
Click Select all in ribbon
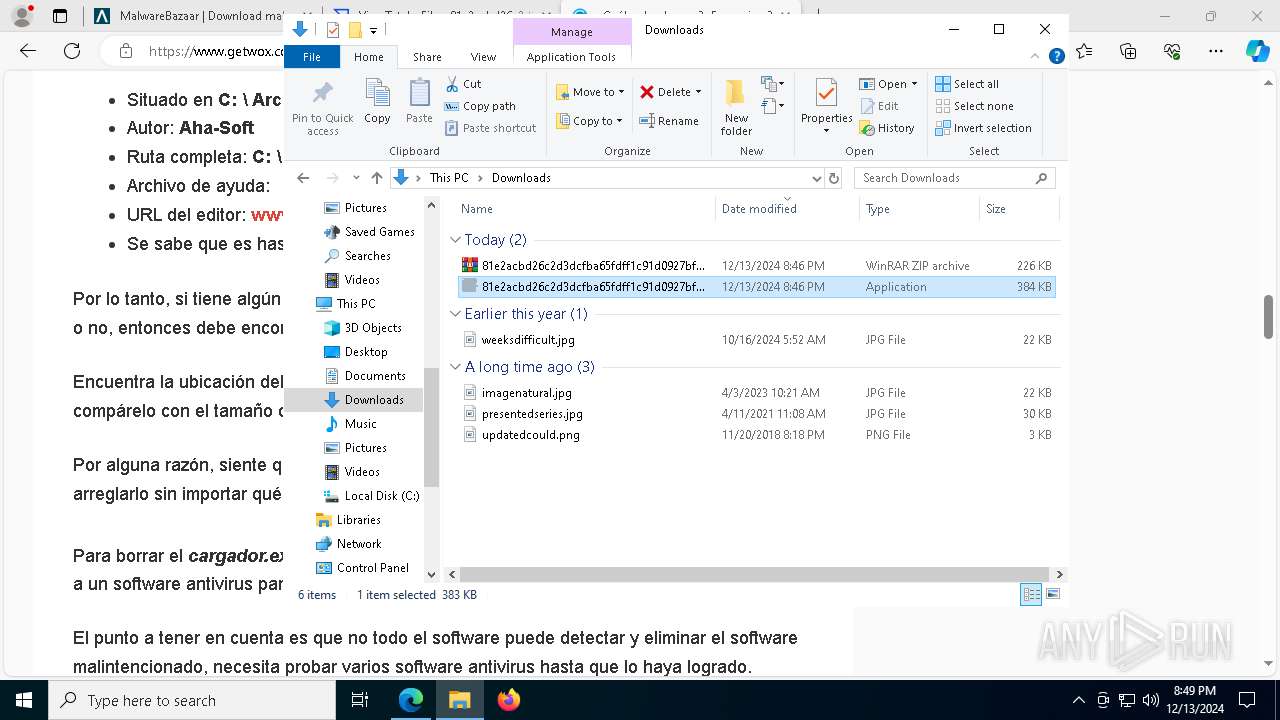tap(967, 84)
